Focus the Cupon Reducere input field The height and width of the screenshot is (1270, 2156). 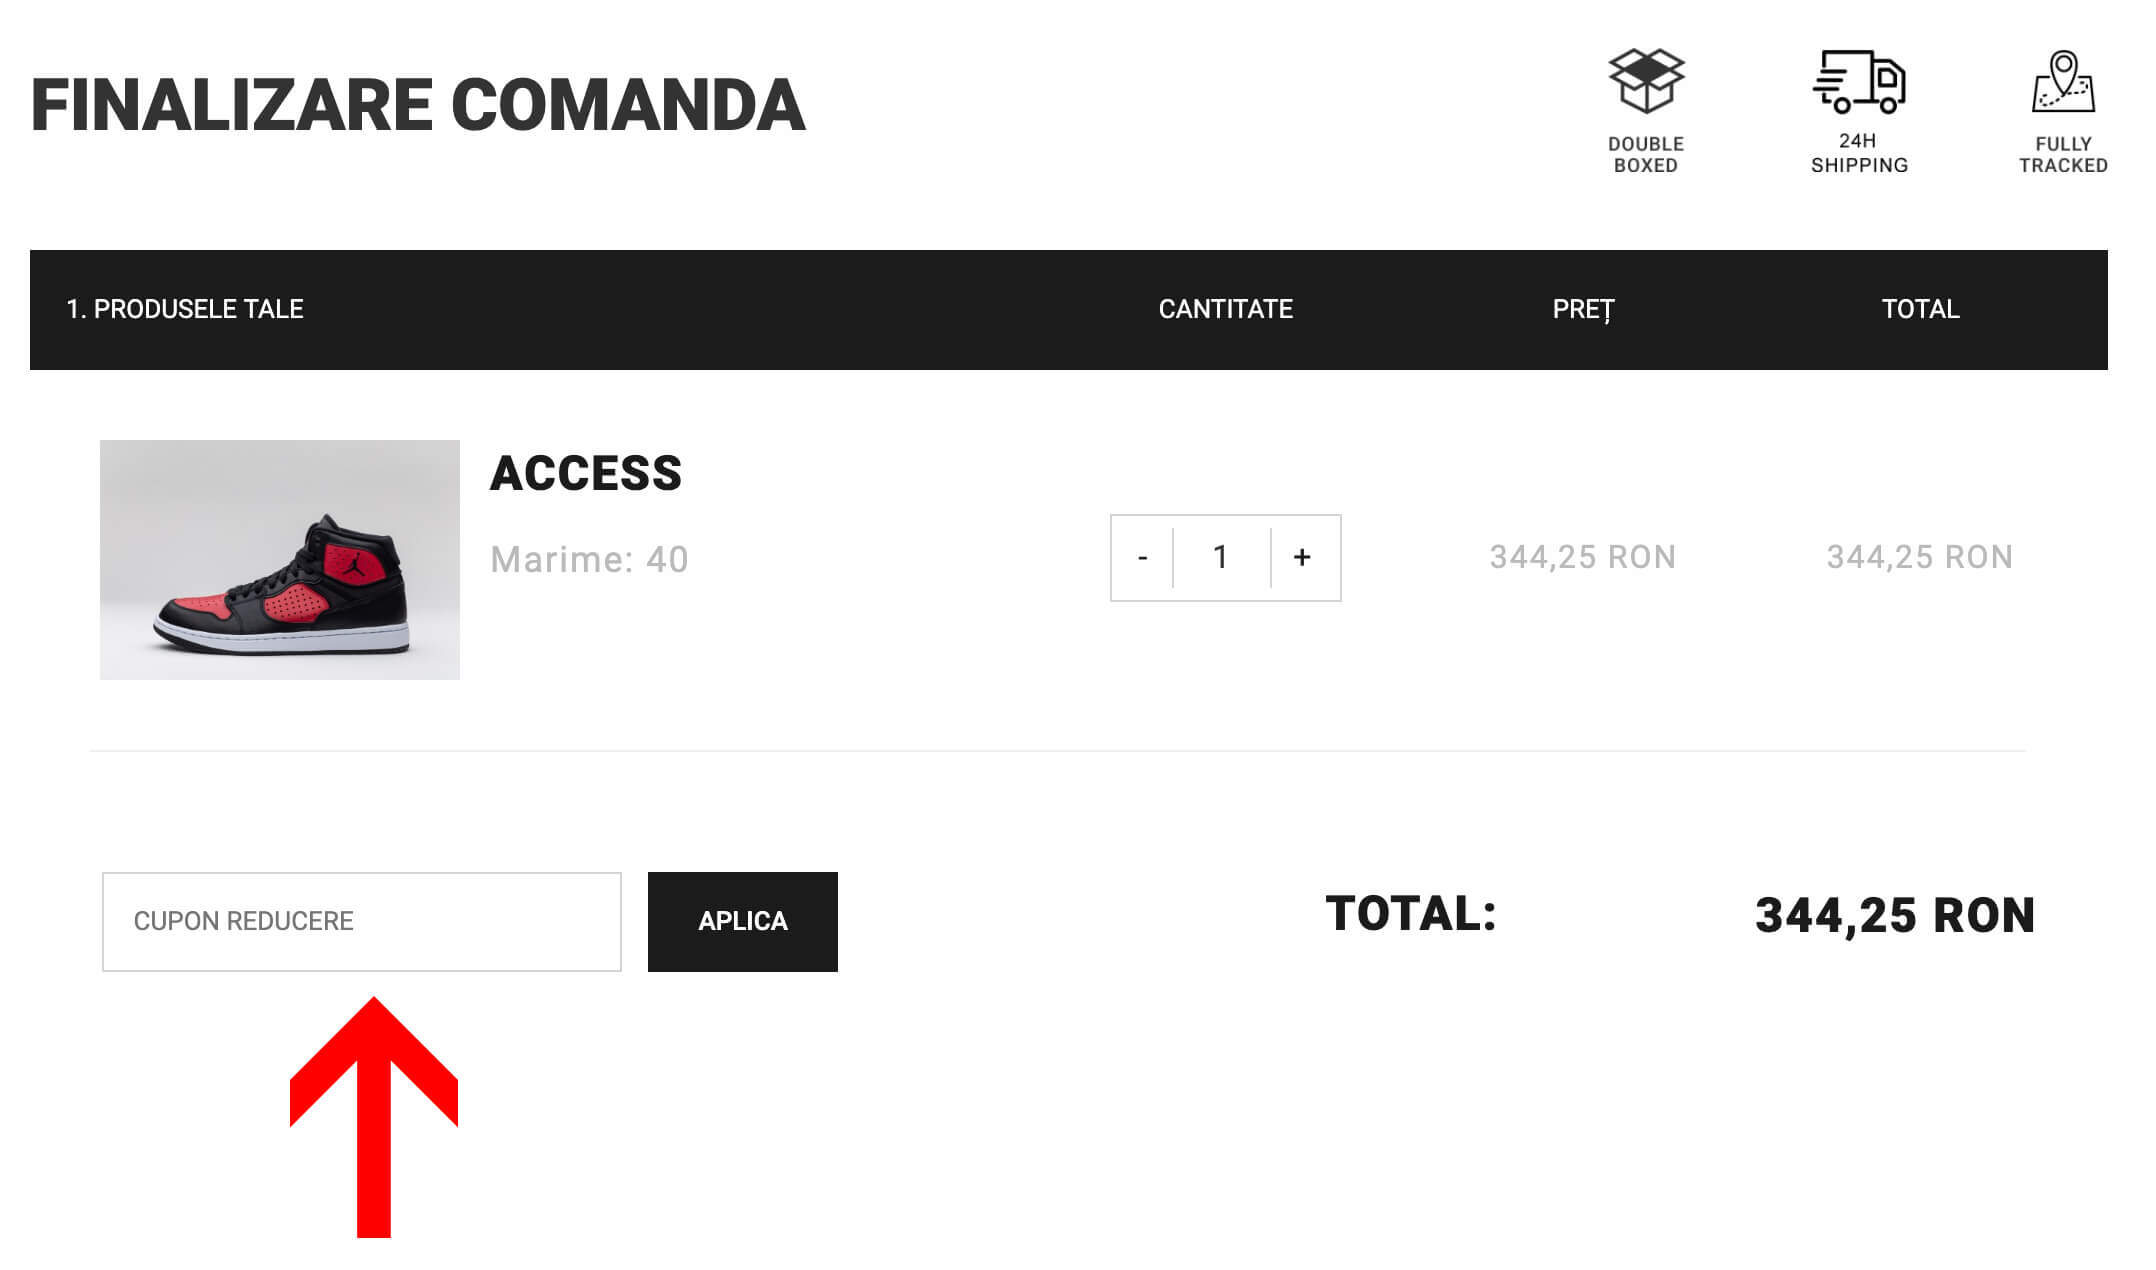(x=361, y=921)
